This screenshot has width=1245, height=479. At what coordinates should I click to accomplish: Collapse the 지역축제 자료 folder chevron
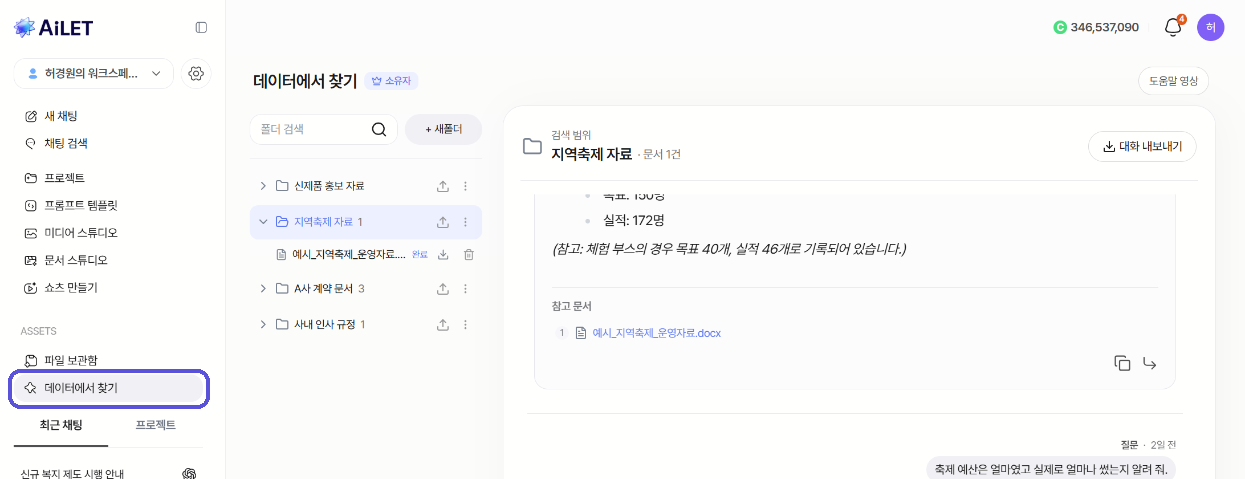(263, 222)
